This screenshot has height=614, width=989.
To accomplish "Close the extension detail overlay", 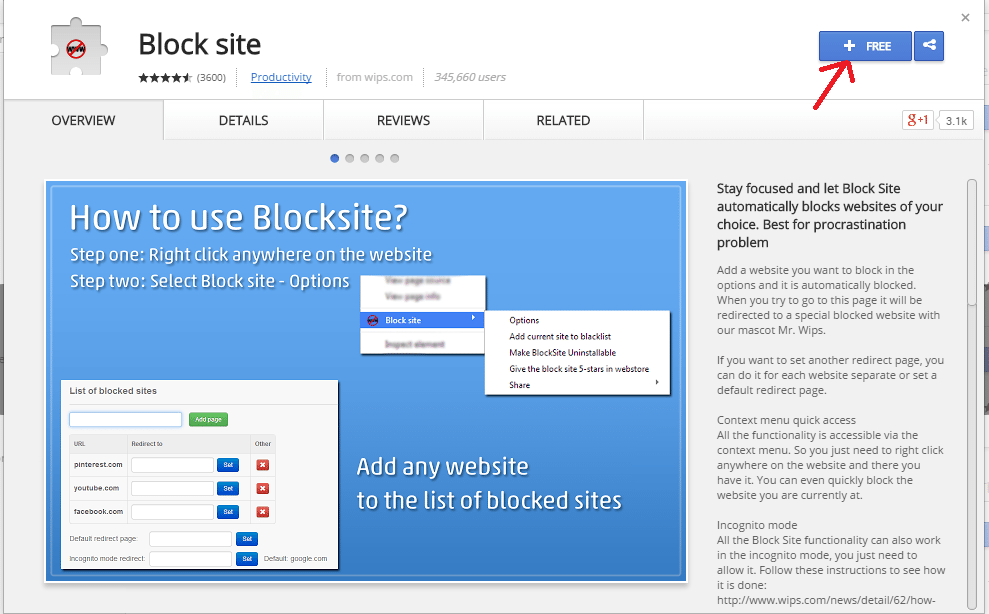I will coord(965,18).
